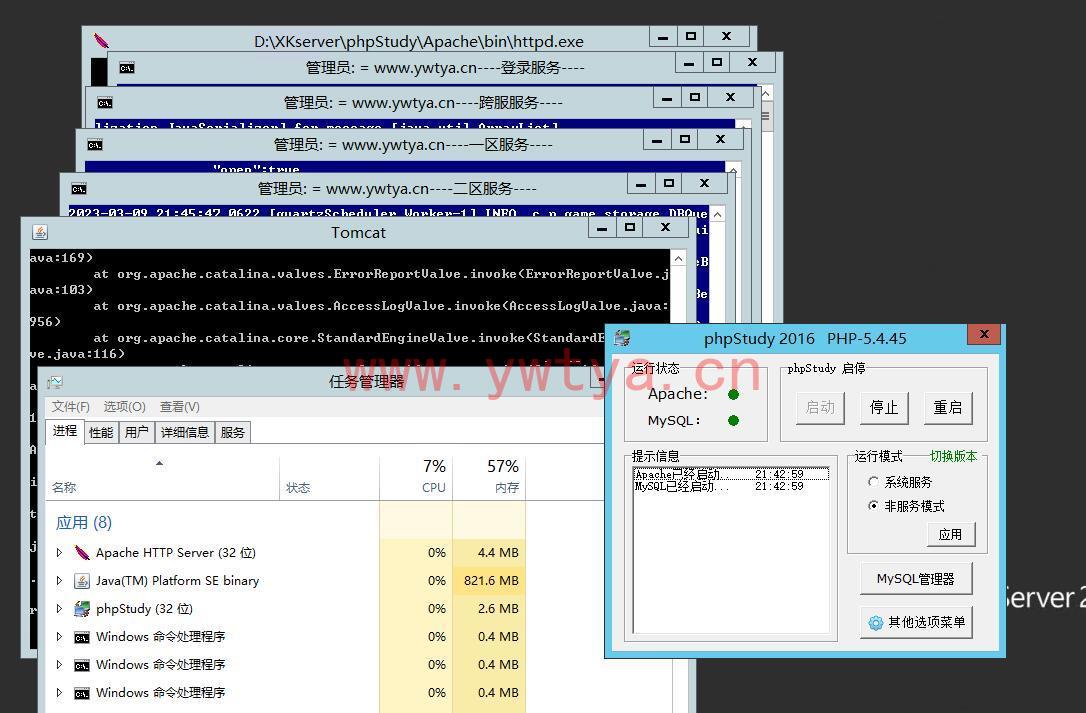Click the 应用 button under 运行模式
This screenshot has width=1086, height=713.
(950, 534)
